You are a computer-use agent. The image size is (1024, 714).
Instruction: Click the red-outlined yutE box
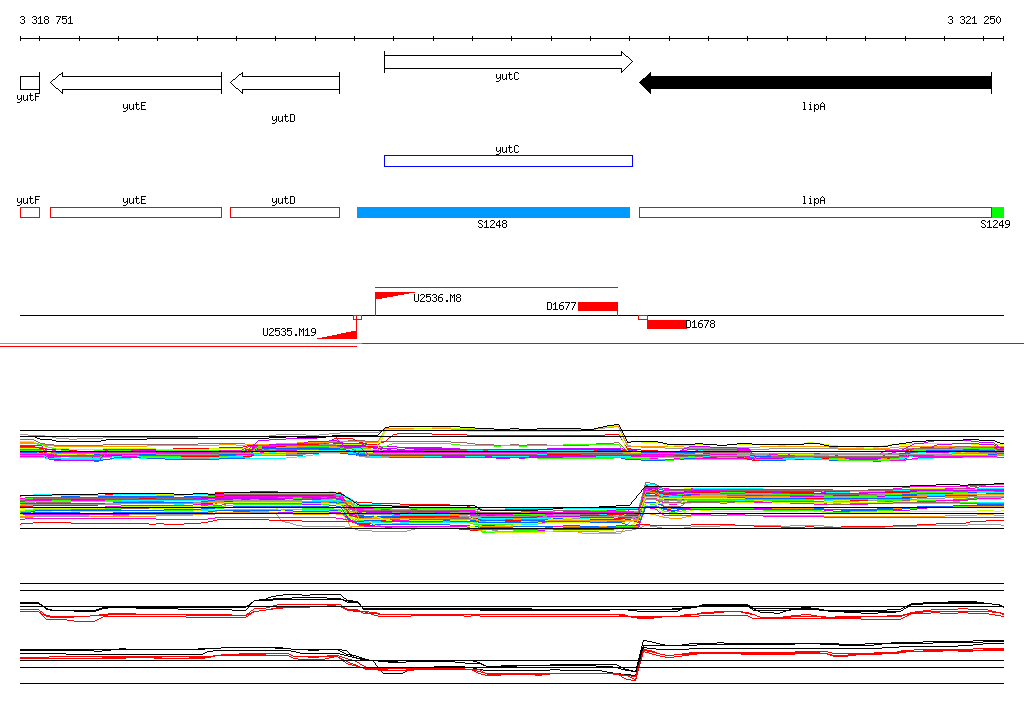[x=136, y=212]
